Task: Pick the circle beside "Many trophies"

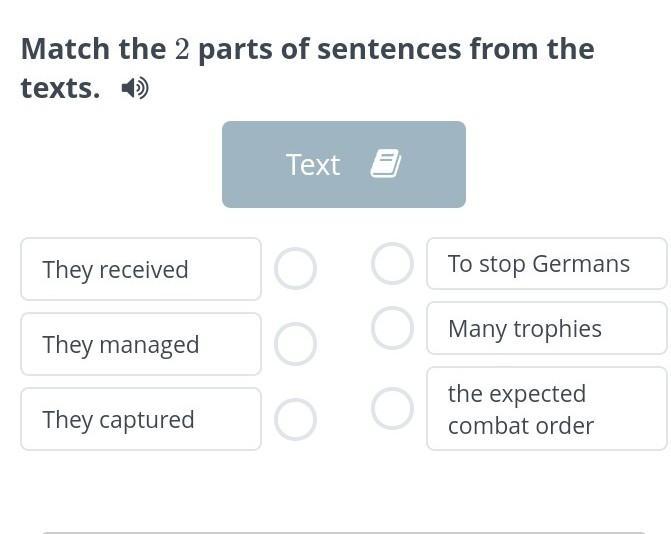Action: tap(392, 328)
